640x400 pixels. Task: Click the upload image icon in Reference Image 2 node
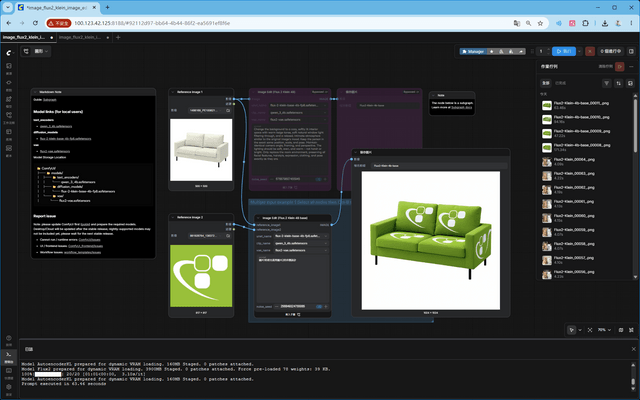(x=228, y=236)
